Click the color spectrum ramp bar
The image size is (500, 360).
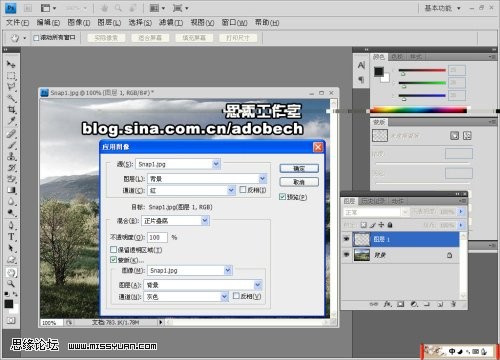419,110
